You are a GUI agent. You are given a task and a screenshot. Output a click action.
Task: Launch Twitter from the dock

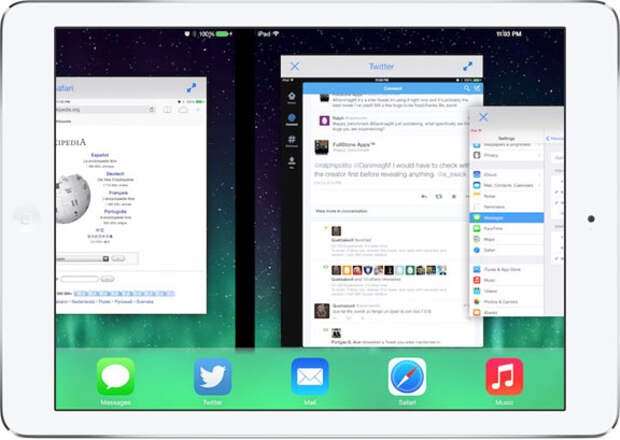coord(213,376)
